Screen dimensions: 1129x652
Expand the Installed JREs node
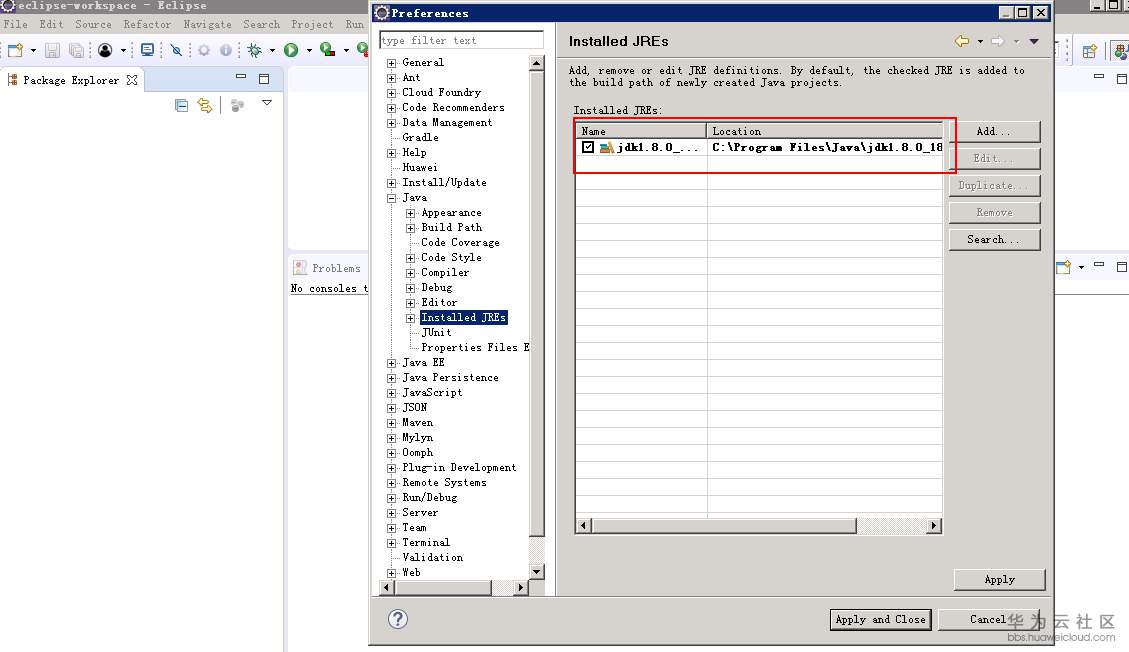click(x=410, y=318)
